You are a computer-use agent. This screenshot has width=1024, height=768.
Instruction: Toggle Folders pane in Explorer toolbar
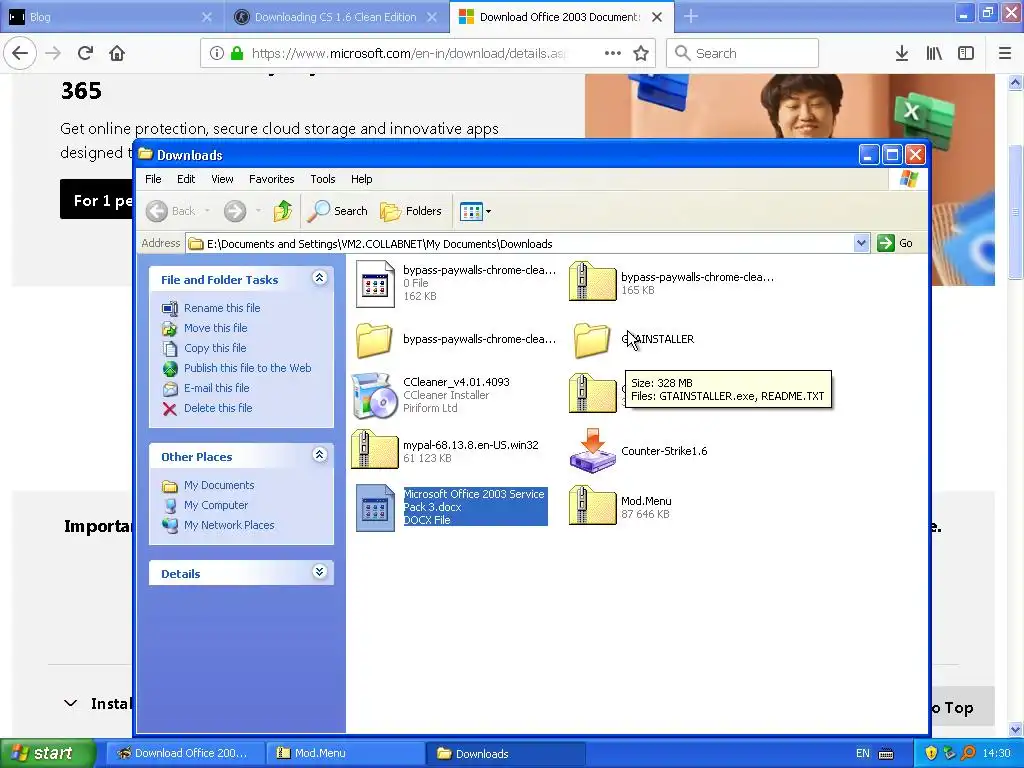(411, 211)
